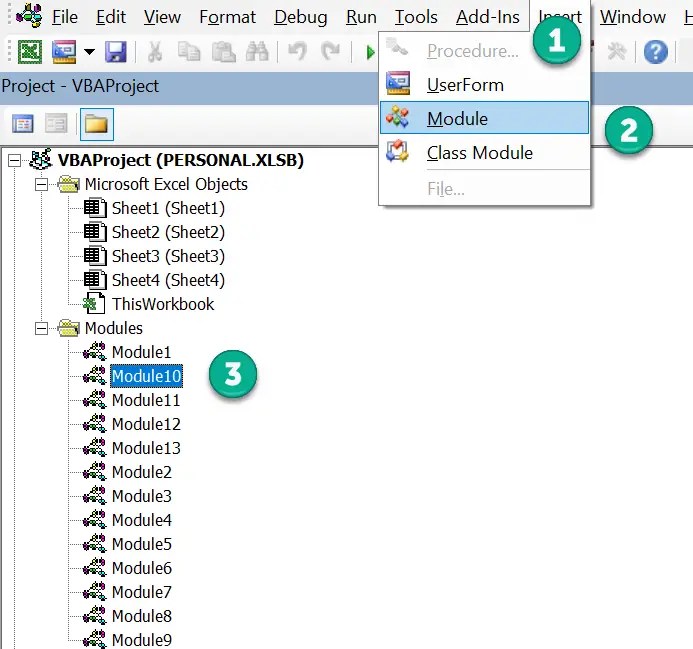Screen dimensions: 693x649
Task: Choose Class Module from Insert menu
Action: coord(484,153)
